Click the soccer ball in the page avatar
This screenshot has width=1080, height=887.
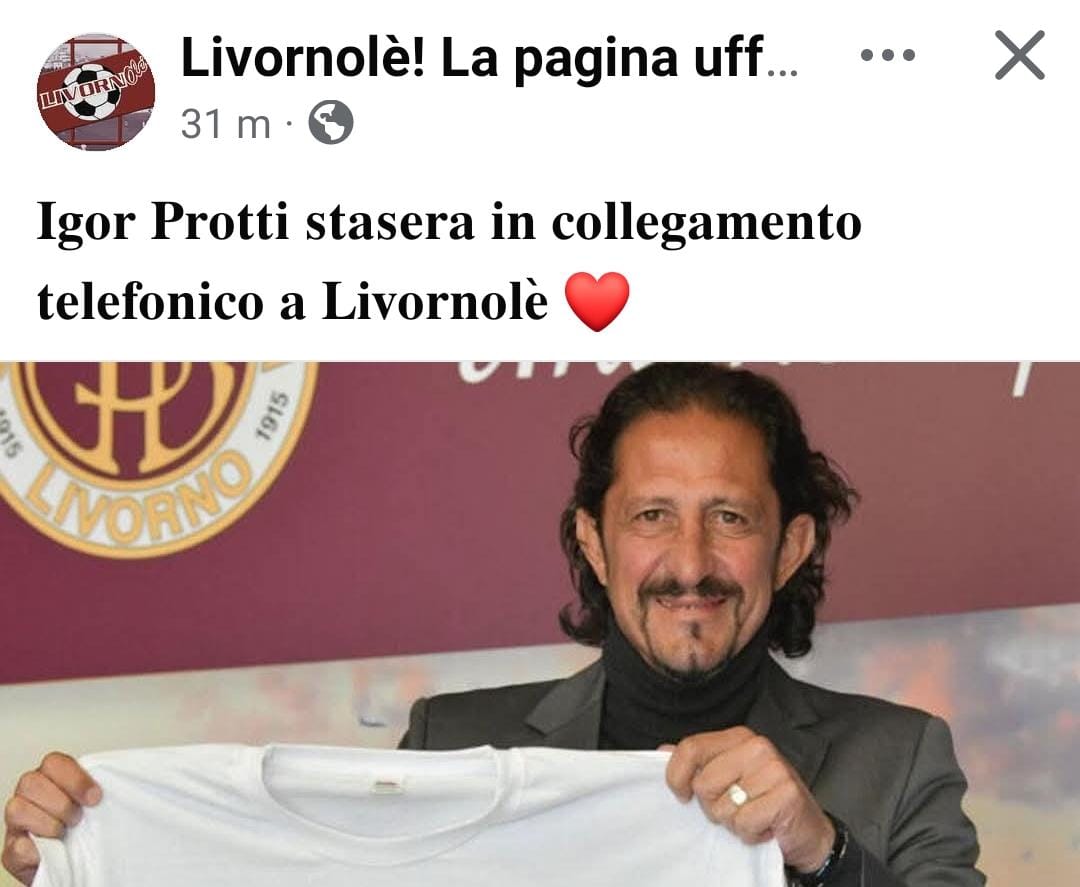coord(92,92)
